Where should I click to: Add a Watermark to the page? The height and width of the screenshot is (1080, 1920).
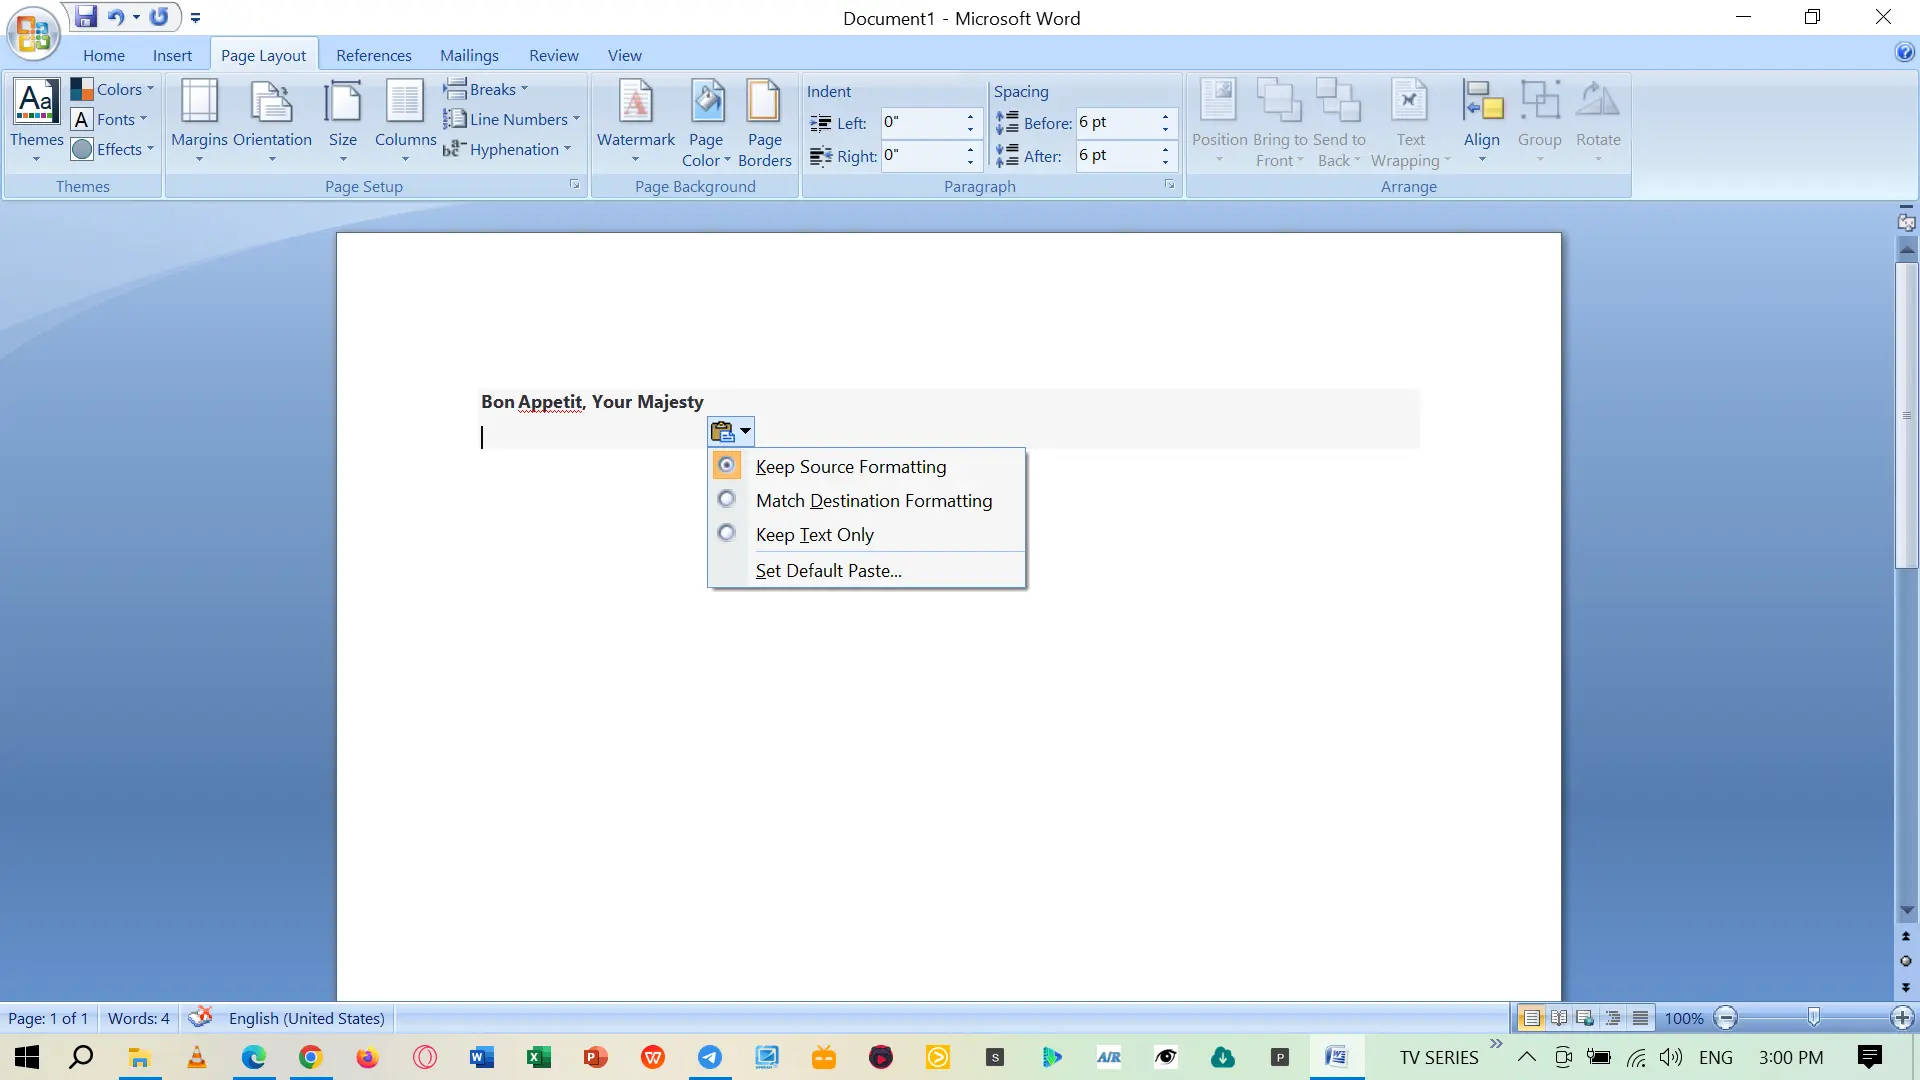click(x=636, y=121)
